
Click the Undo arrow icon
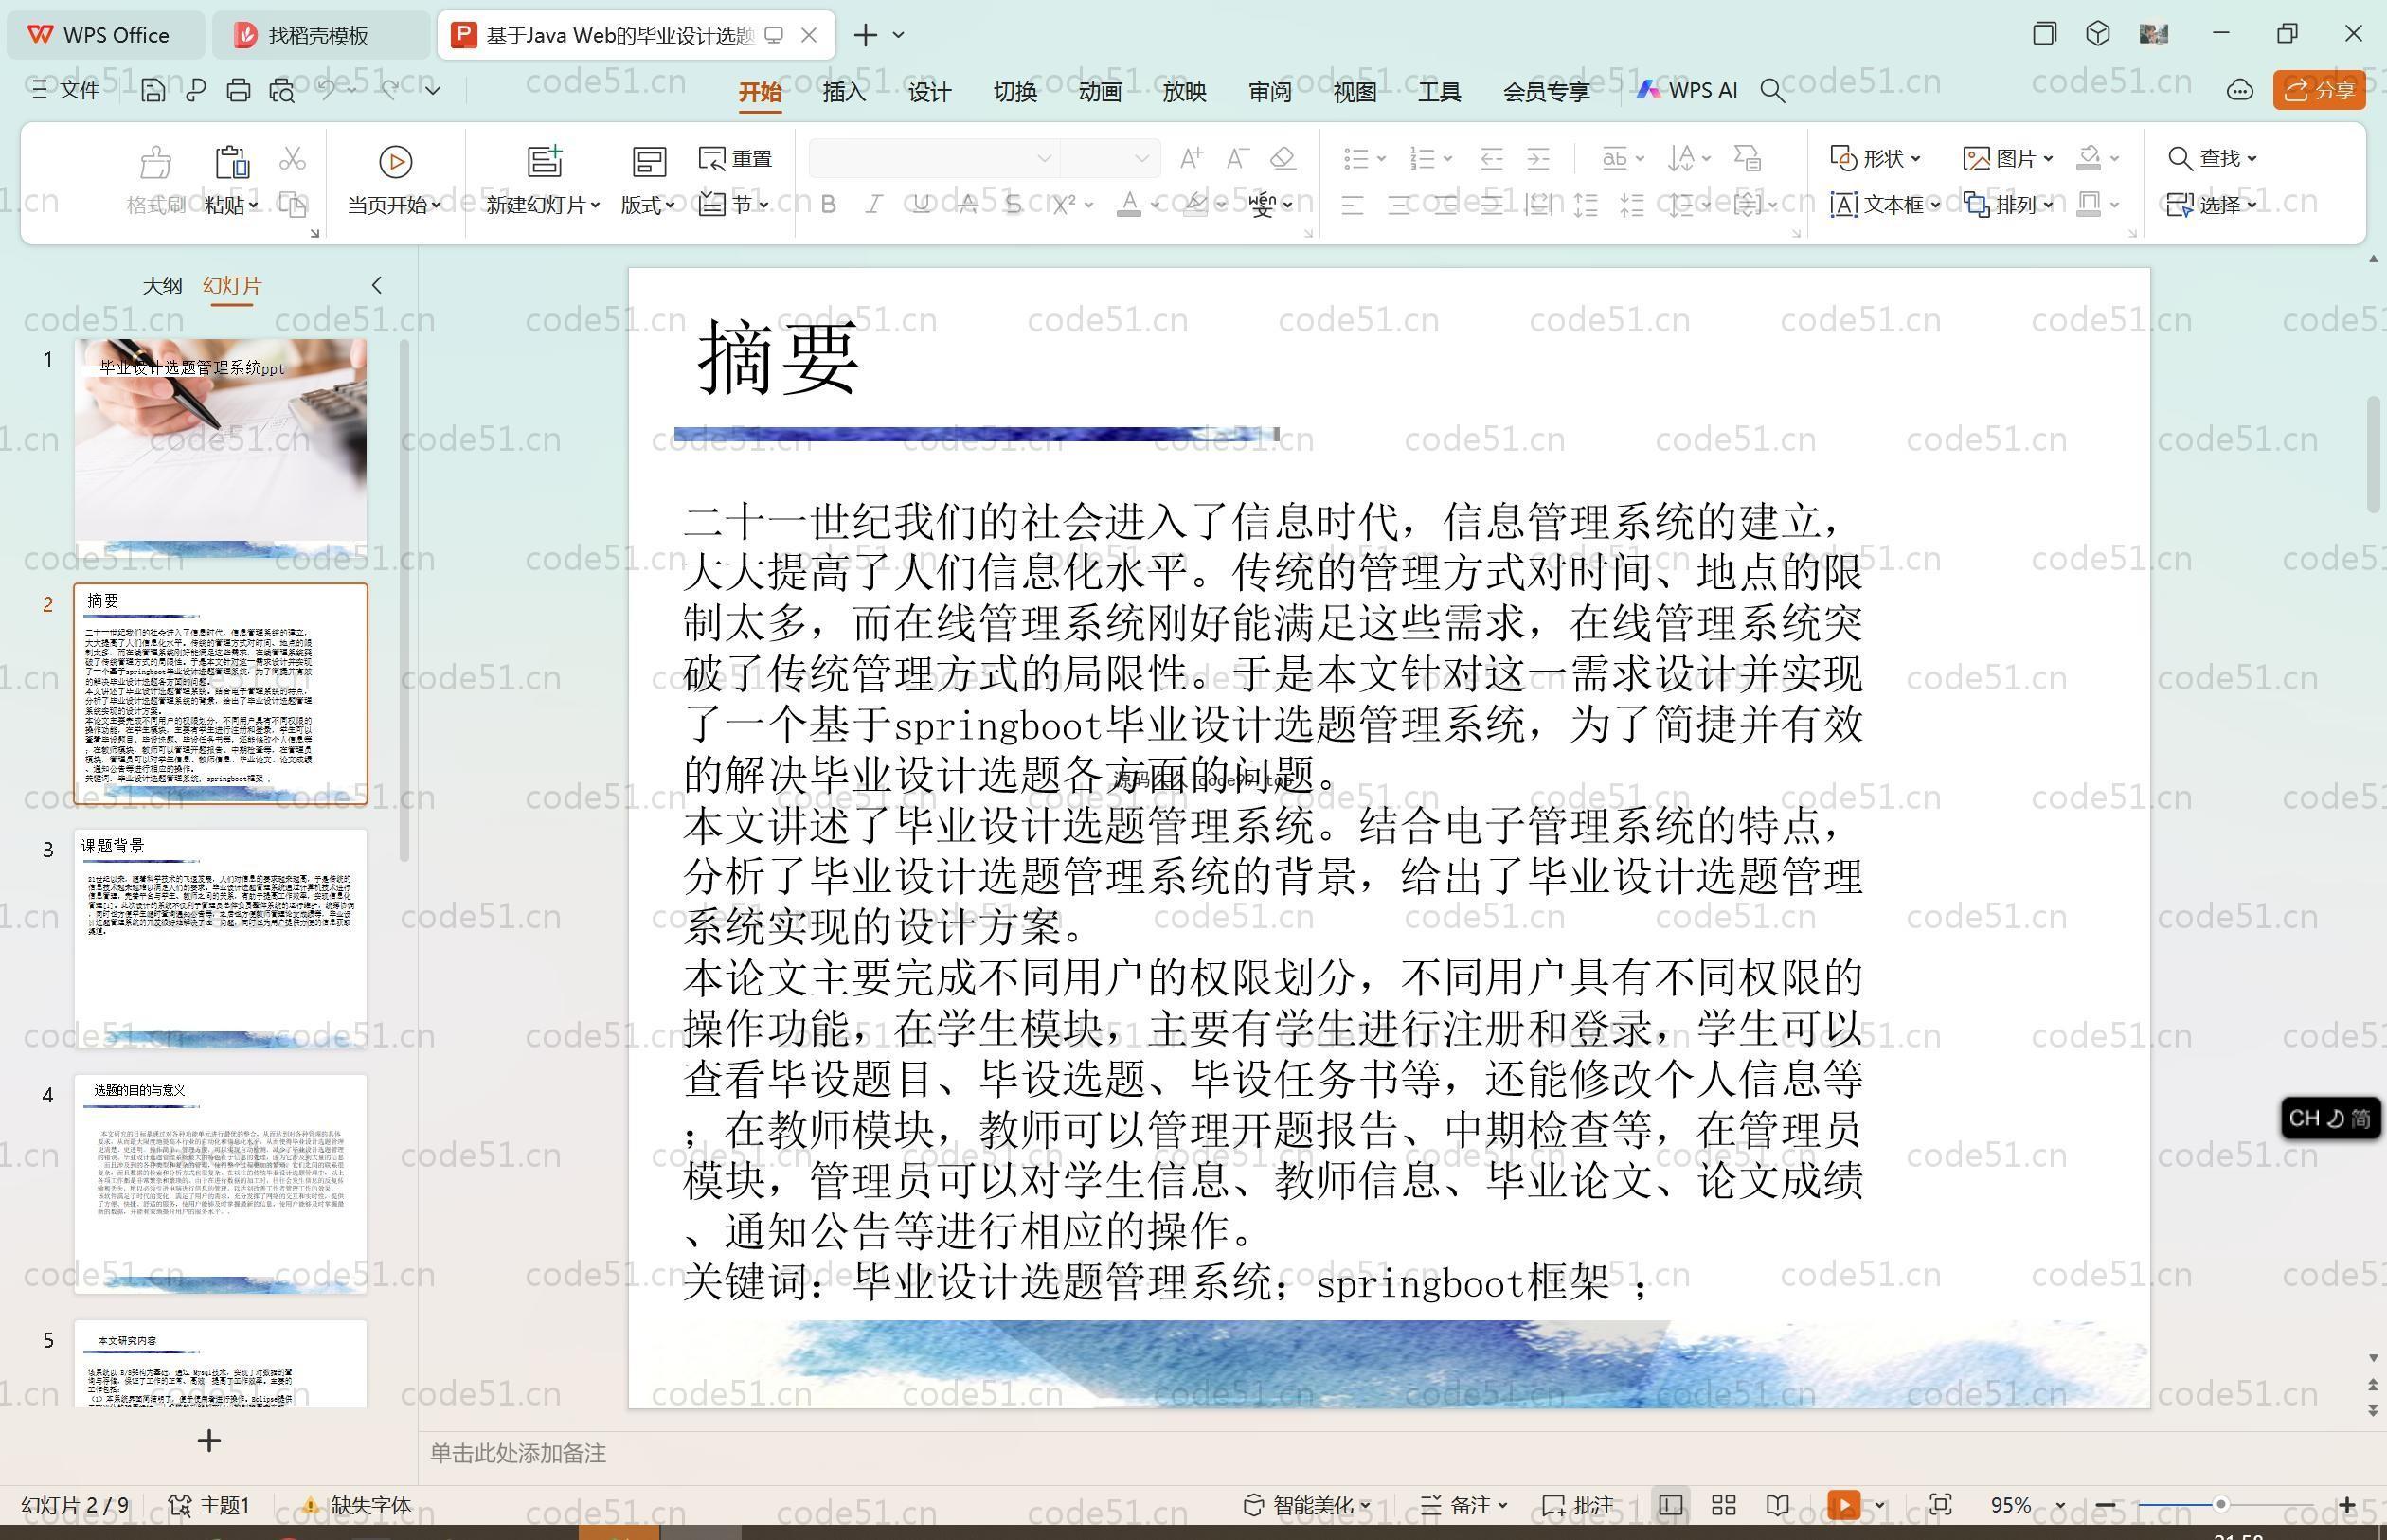(x=328, y=90)
